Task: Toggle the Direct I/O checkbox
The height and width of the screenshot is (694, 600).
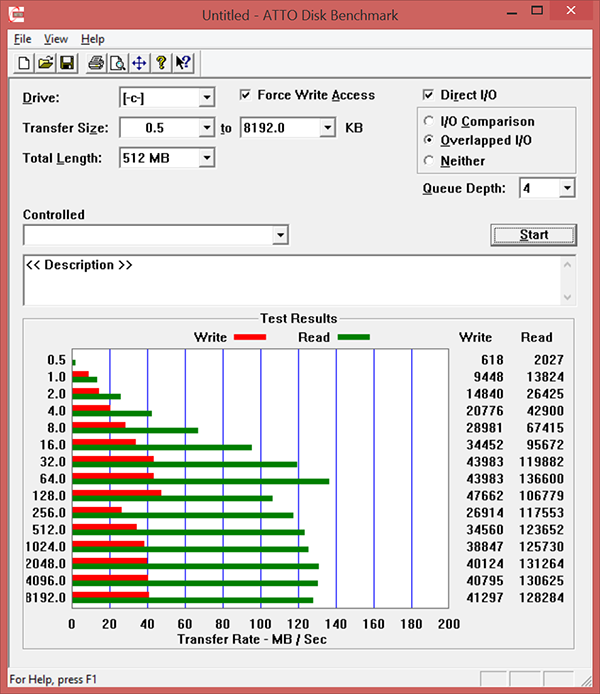Action: point(428,95)
